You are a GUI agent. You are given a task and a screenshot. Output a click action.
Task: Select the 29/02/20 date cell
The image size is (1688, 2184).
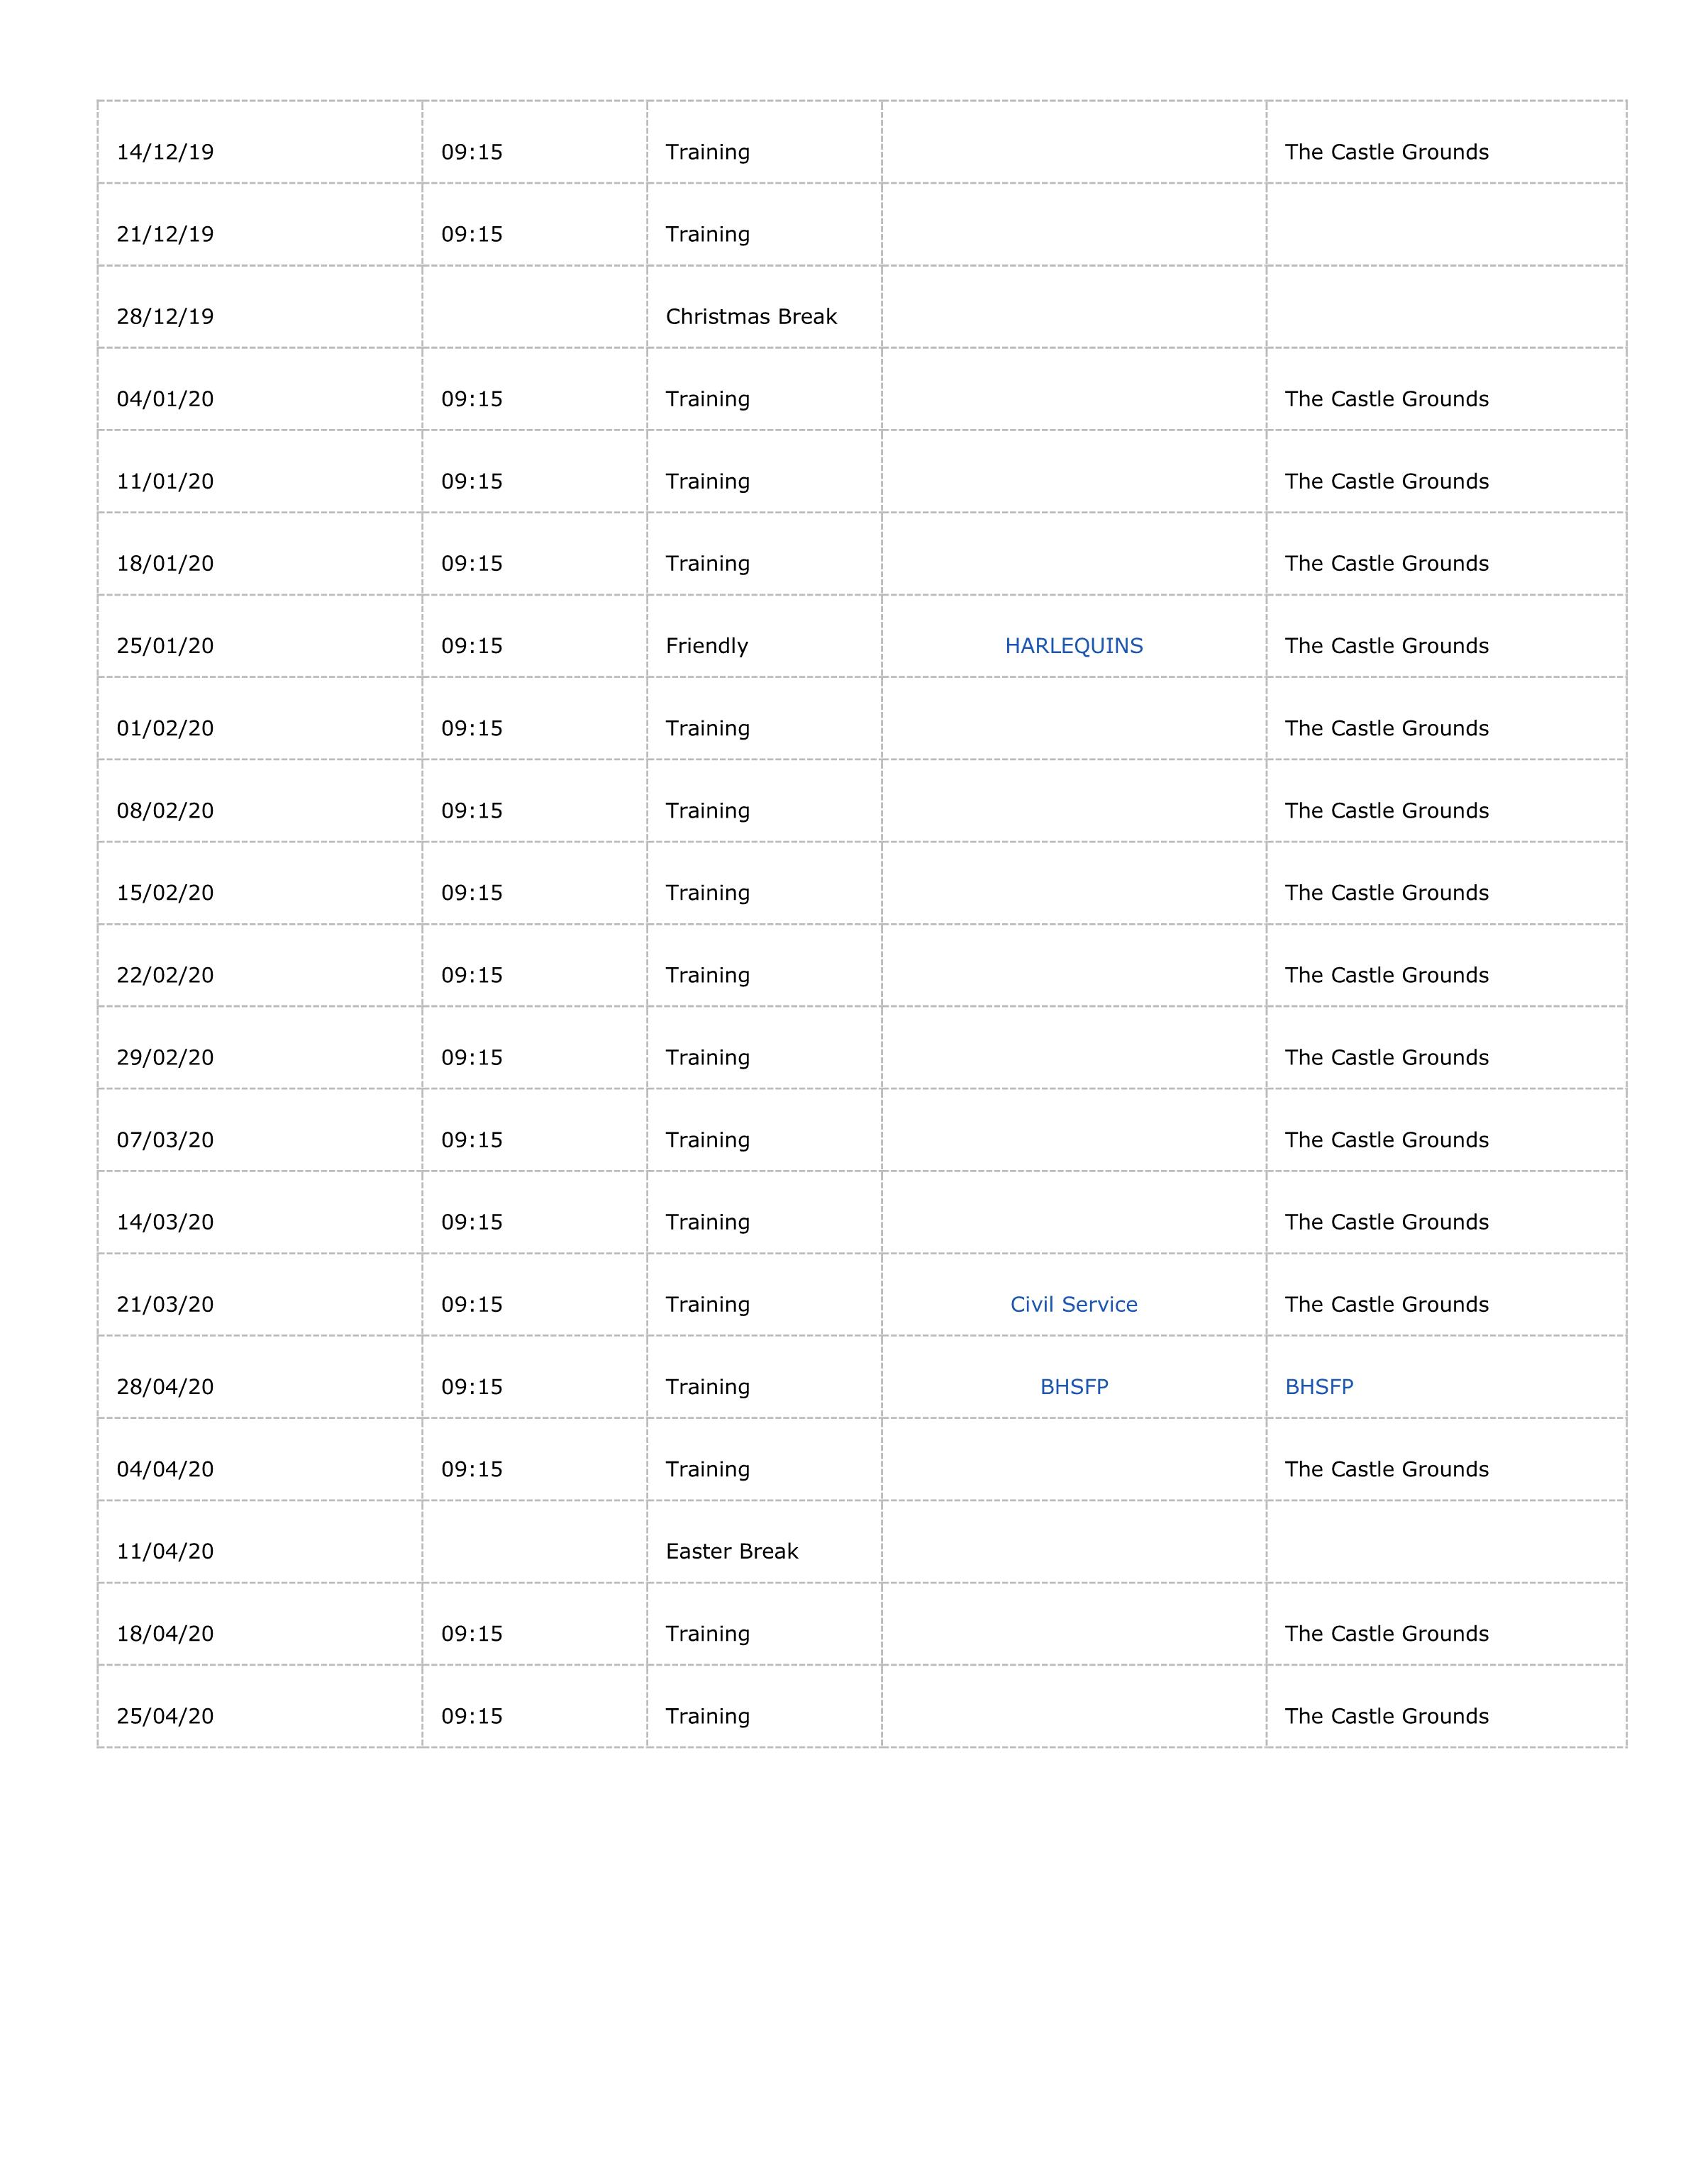165,1057
